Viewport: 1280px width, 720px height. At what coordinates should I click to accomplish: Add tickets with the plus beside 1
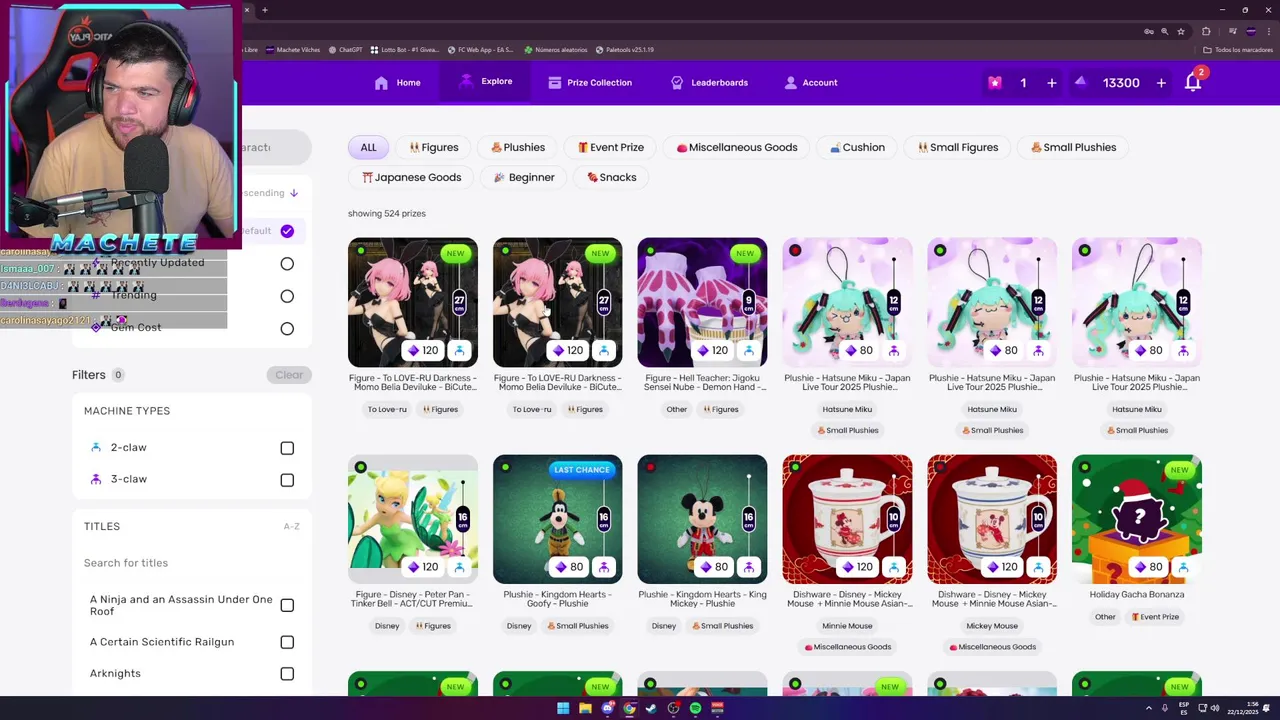[x=1051, y=83]
